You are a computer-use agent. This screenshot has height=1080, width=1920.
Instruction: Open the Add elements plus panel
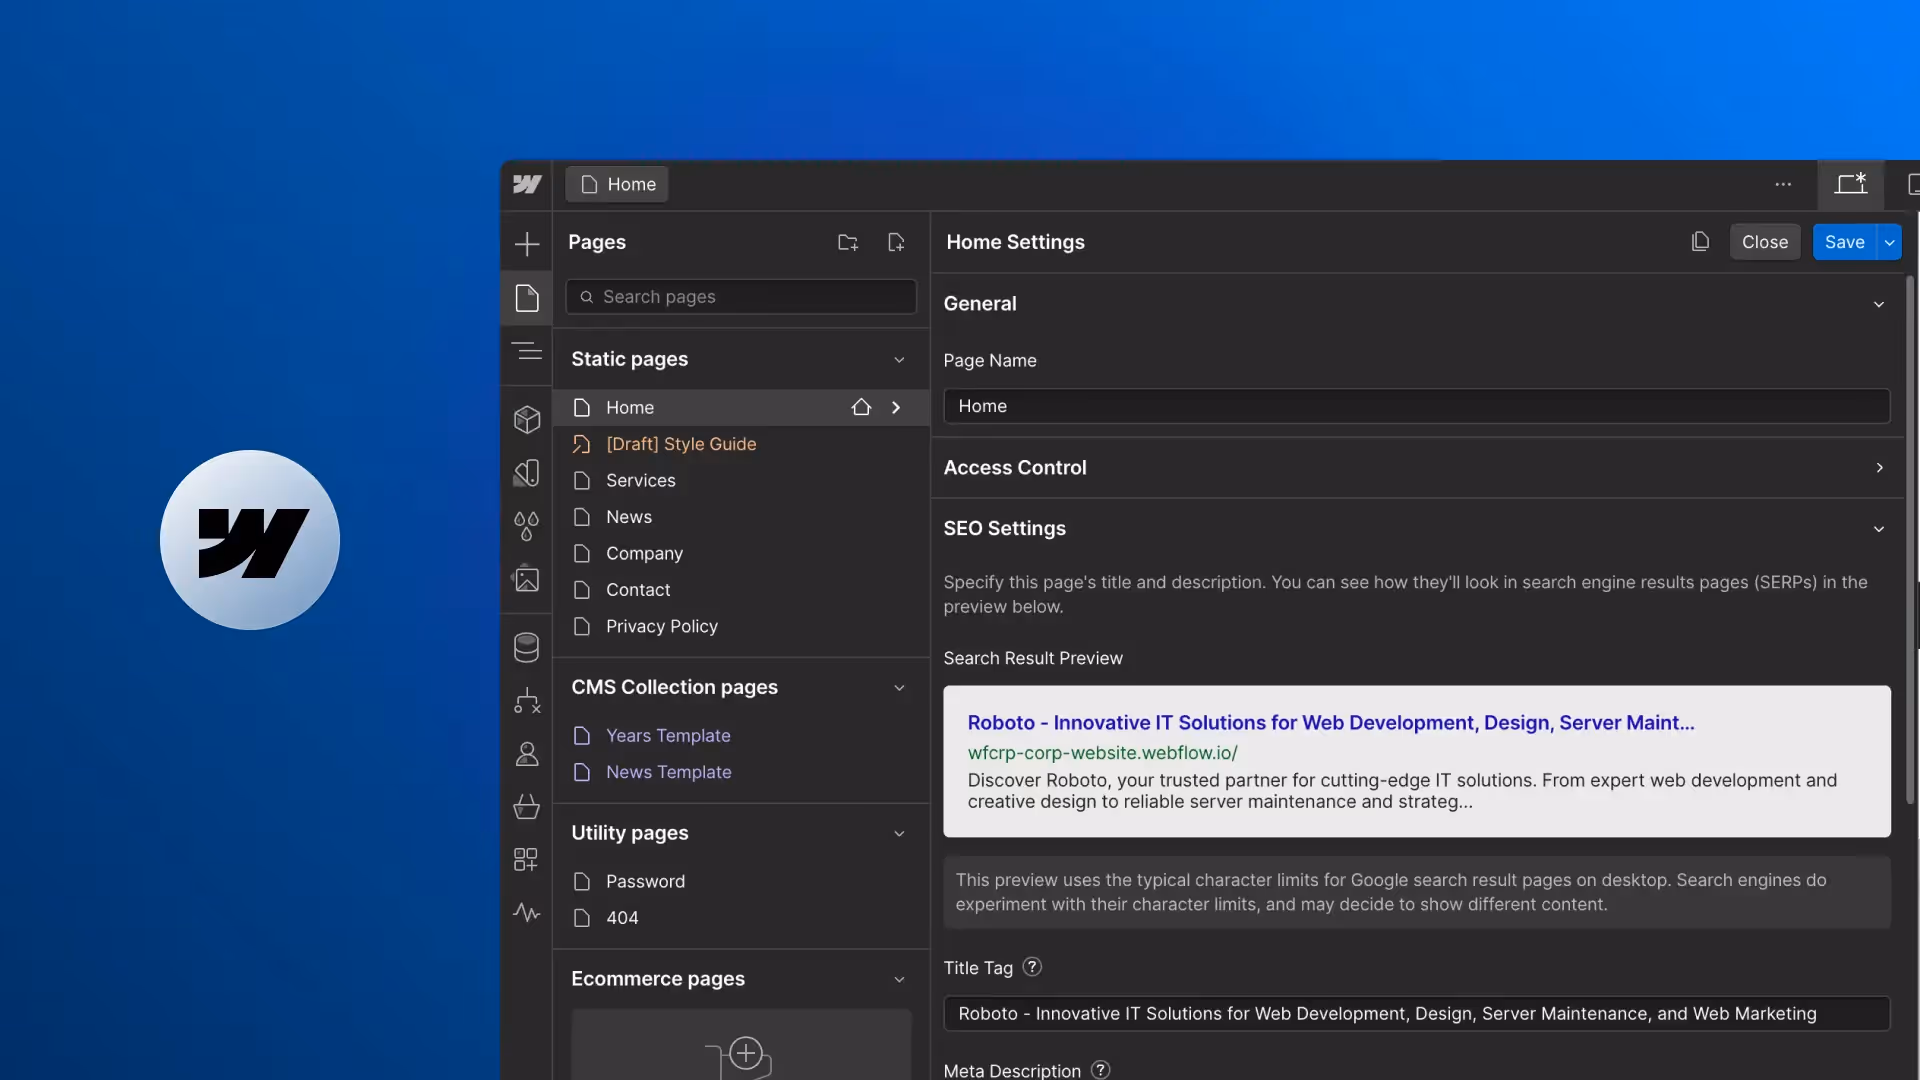[527, 244]
